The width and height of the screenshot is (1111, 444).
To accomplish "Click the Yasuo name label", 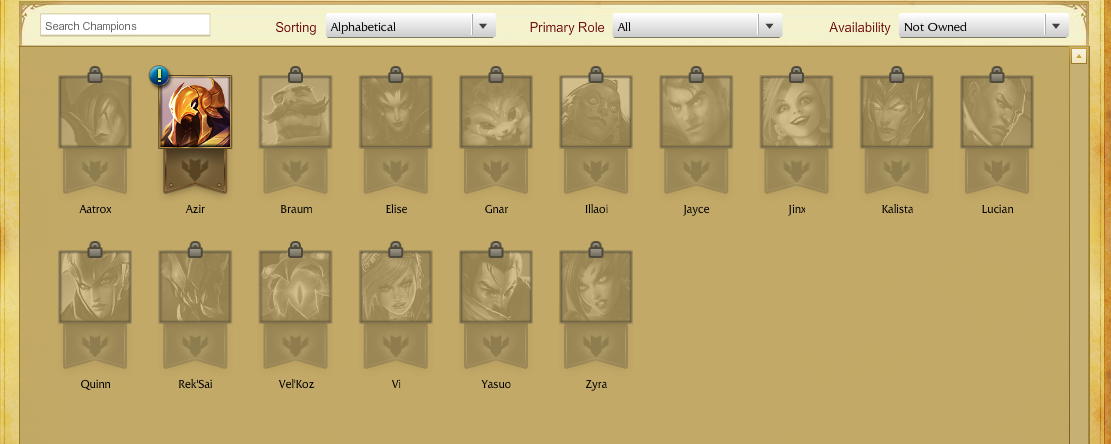I will [496, 385].
